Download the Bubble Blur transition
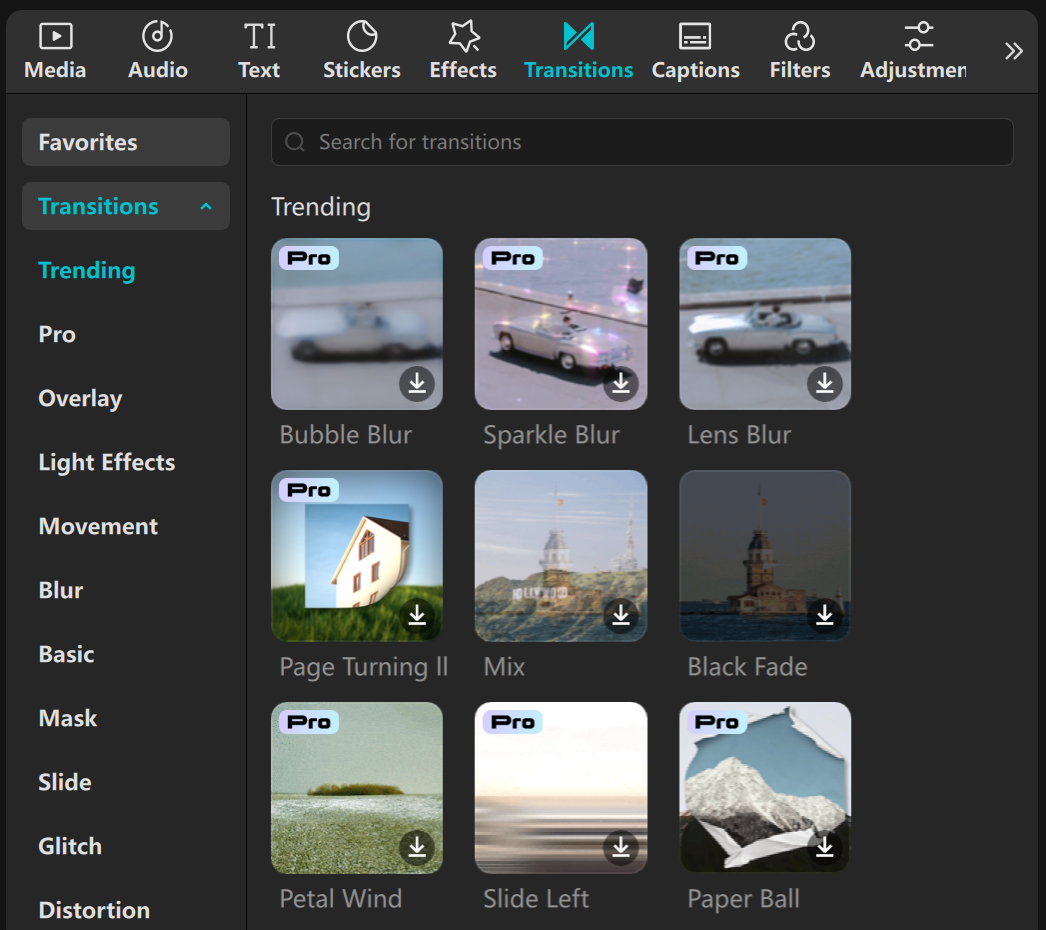 [x=417, y=384]
